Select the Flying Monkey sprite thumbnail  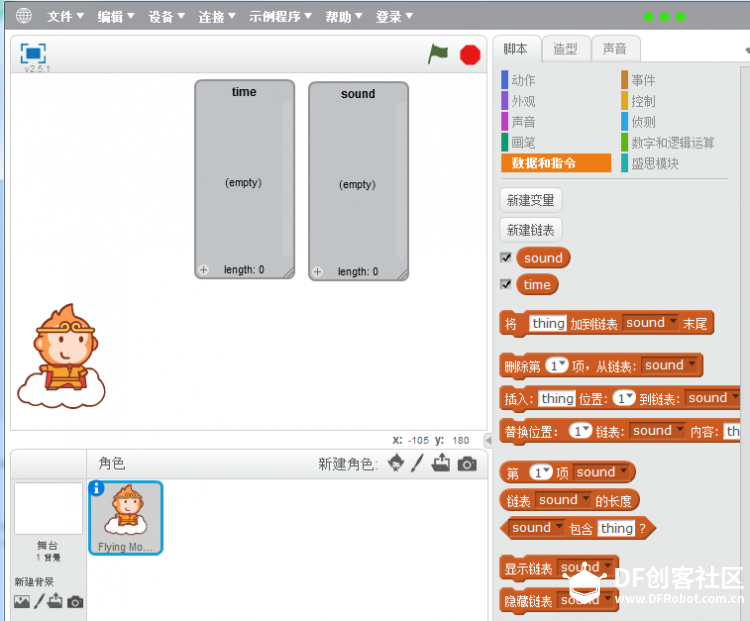pos(126,518)
